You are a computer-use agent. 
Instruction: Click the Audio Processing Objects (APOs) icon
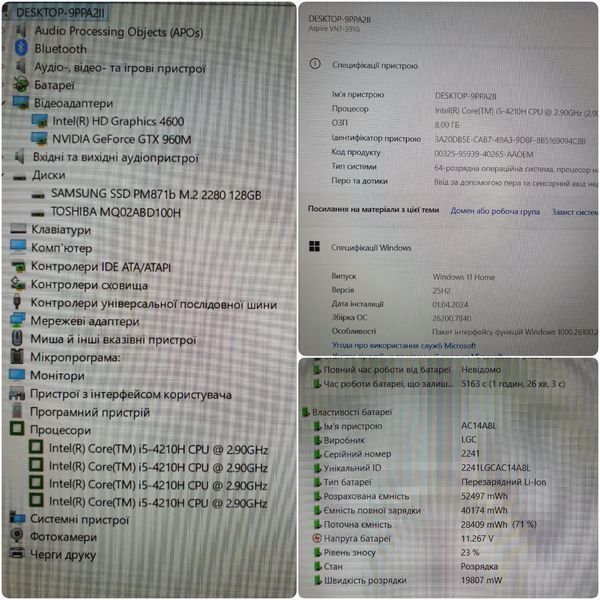[21, 30]
